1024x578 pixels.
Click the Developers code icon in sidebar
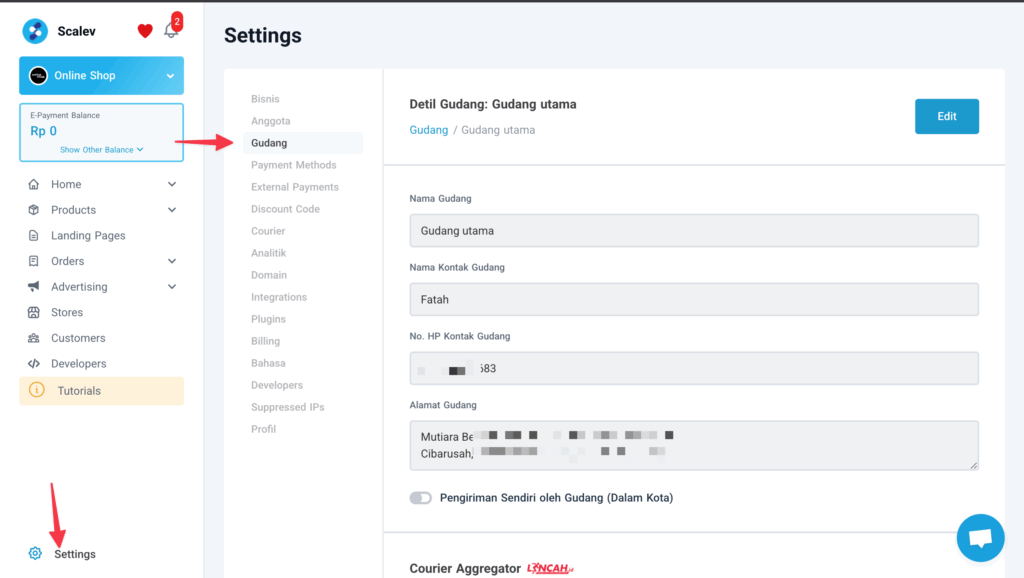pos(34,364)
